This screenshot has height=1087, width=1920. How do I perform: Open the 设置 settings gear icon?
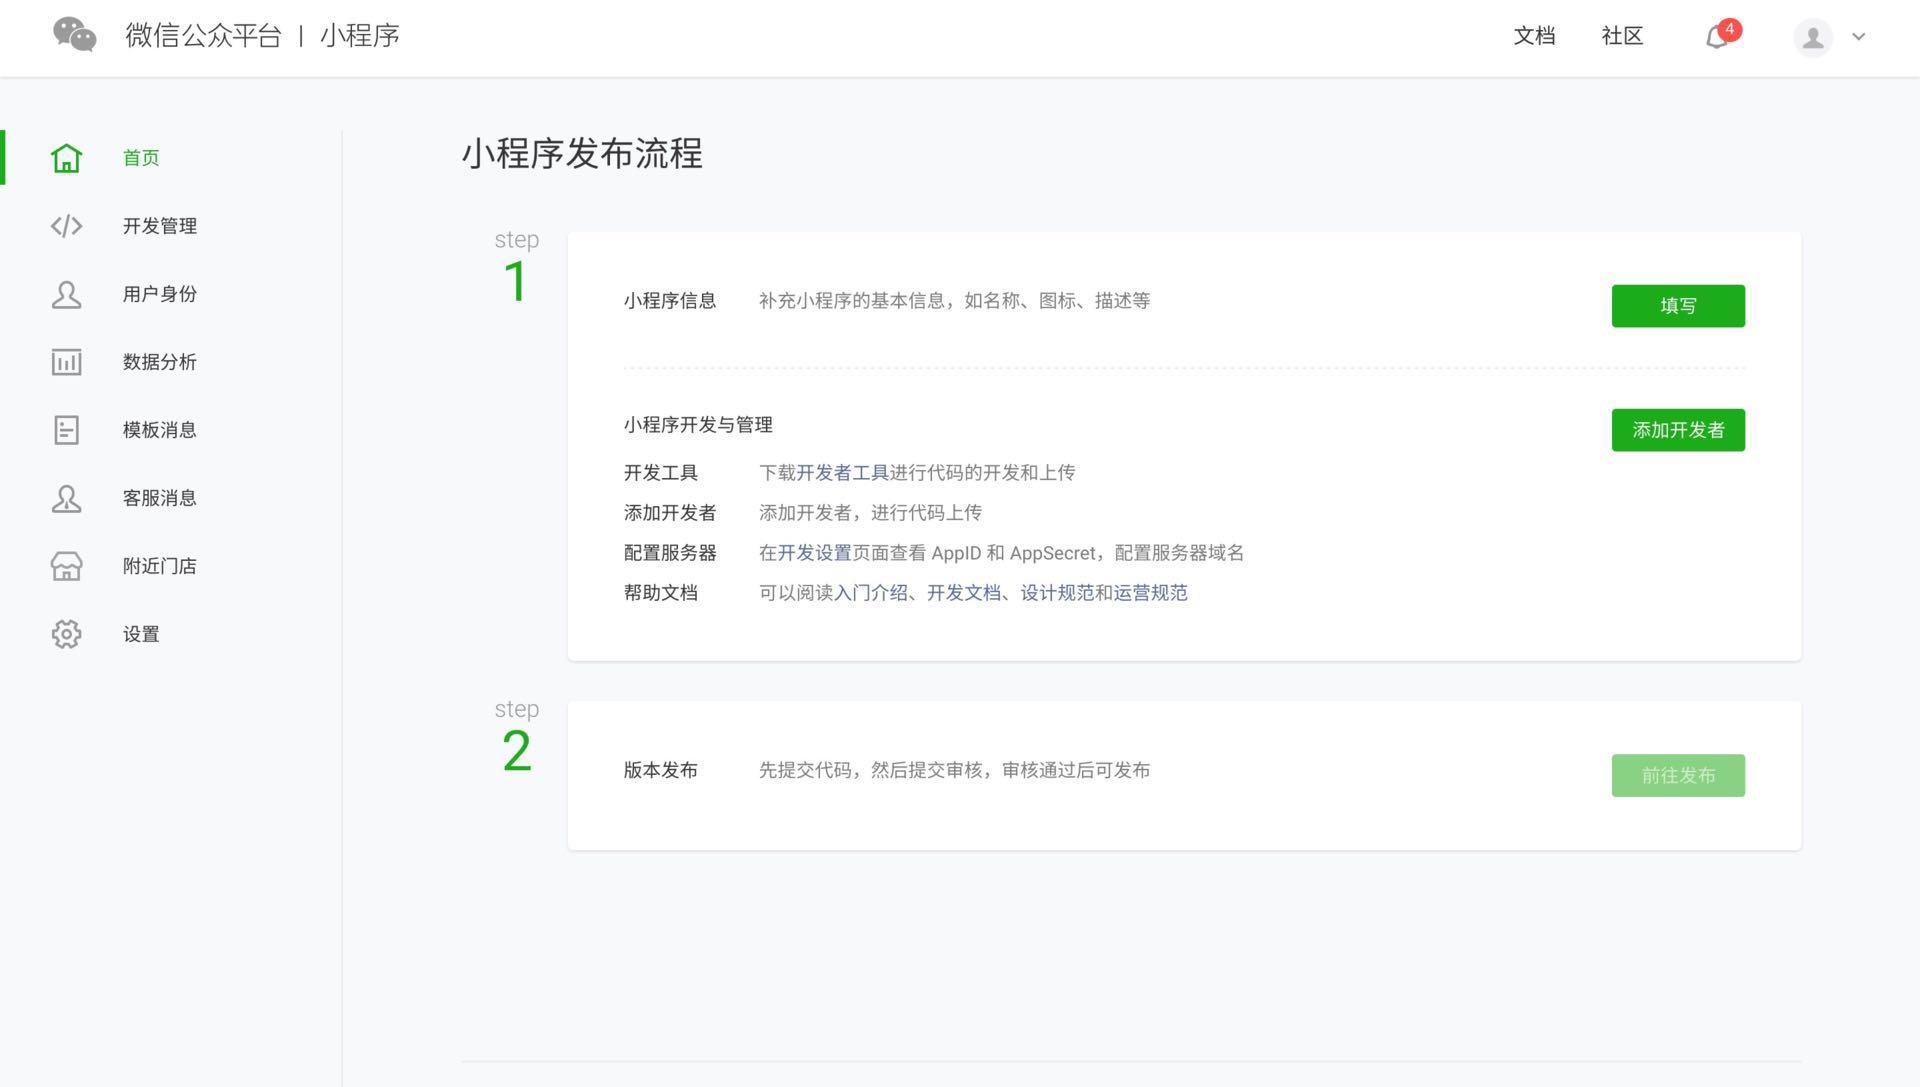tap(66, 633)
